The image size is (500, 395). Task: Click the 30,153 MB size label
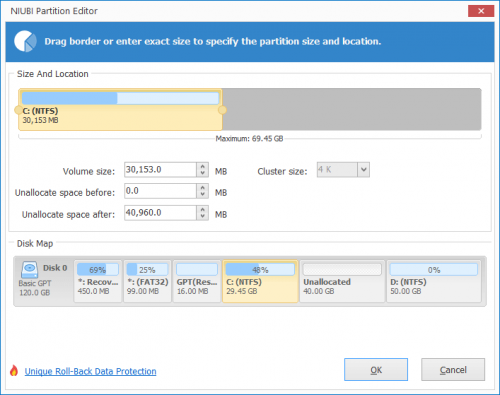[x=40, y=120]
